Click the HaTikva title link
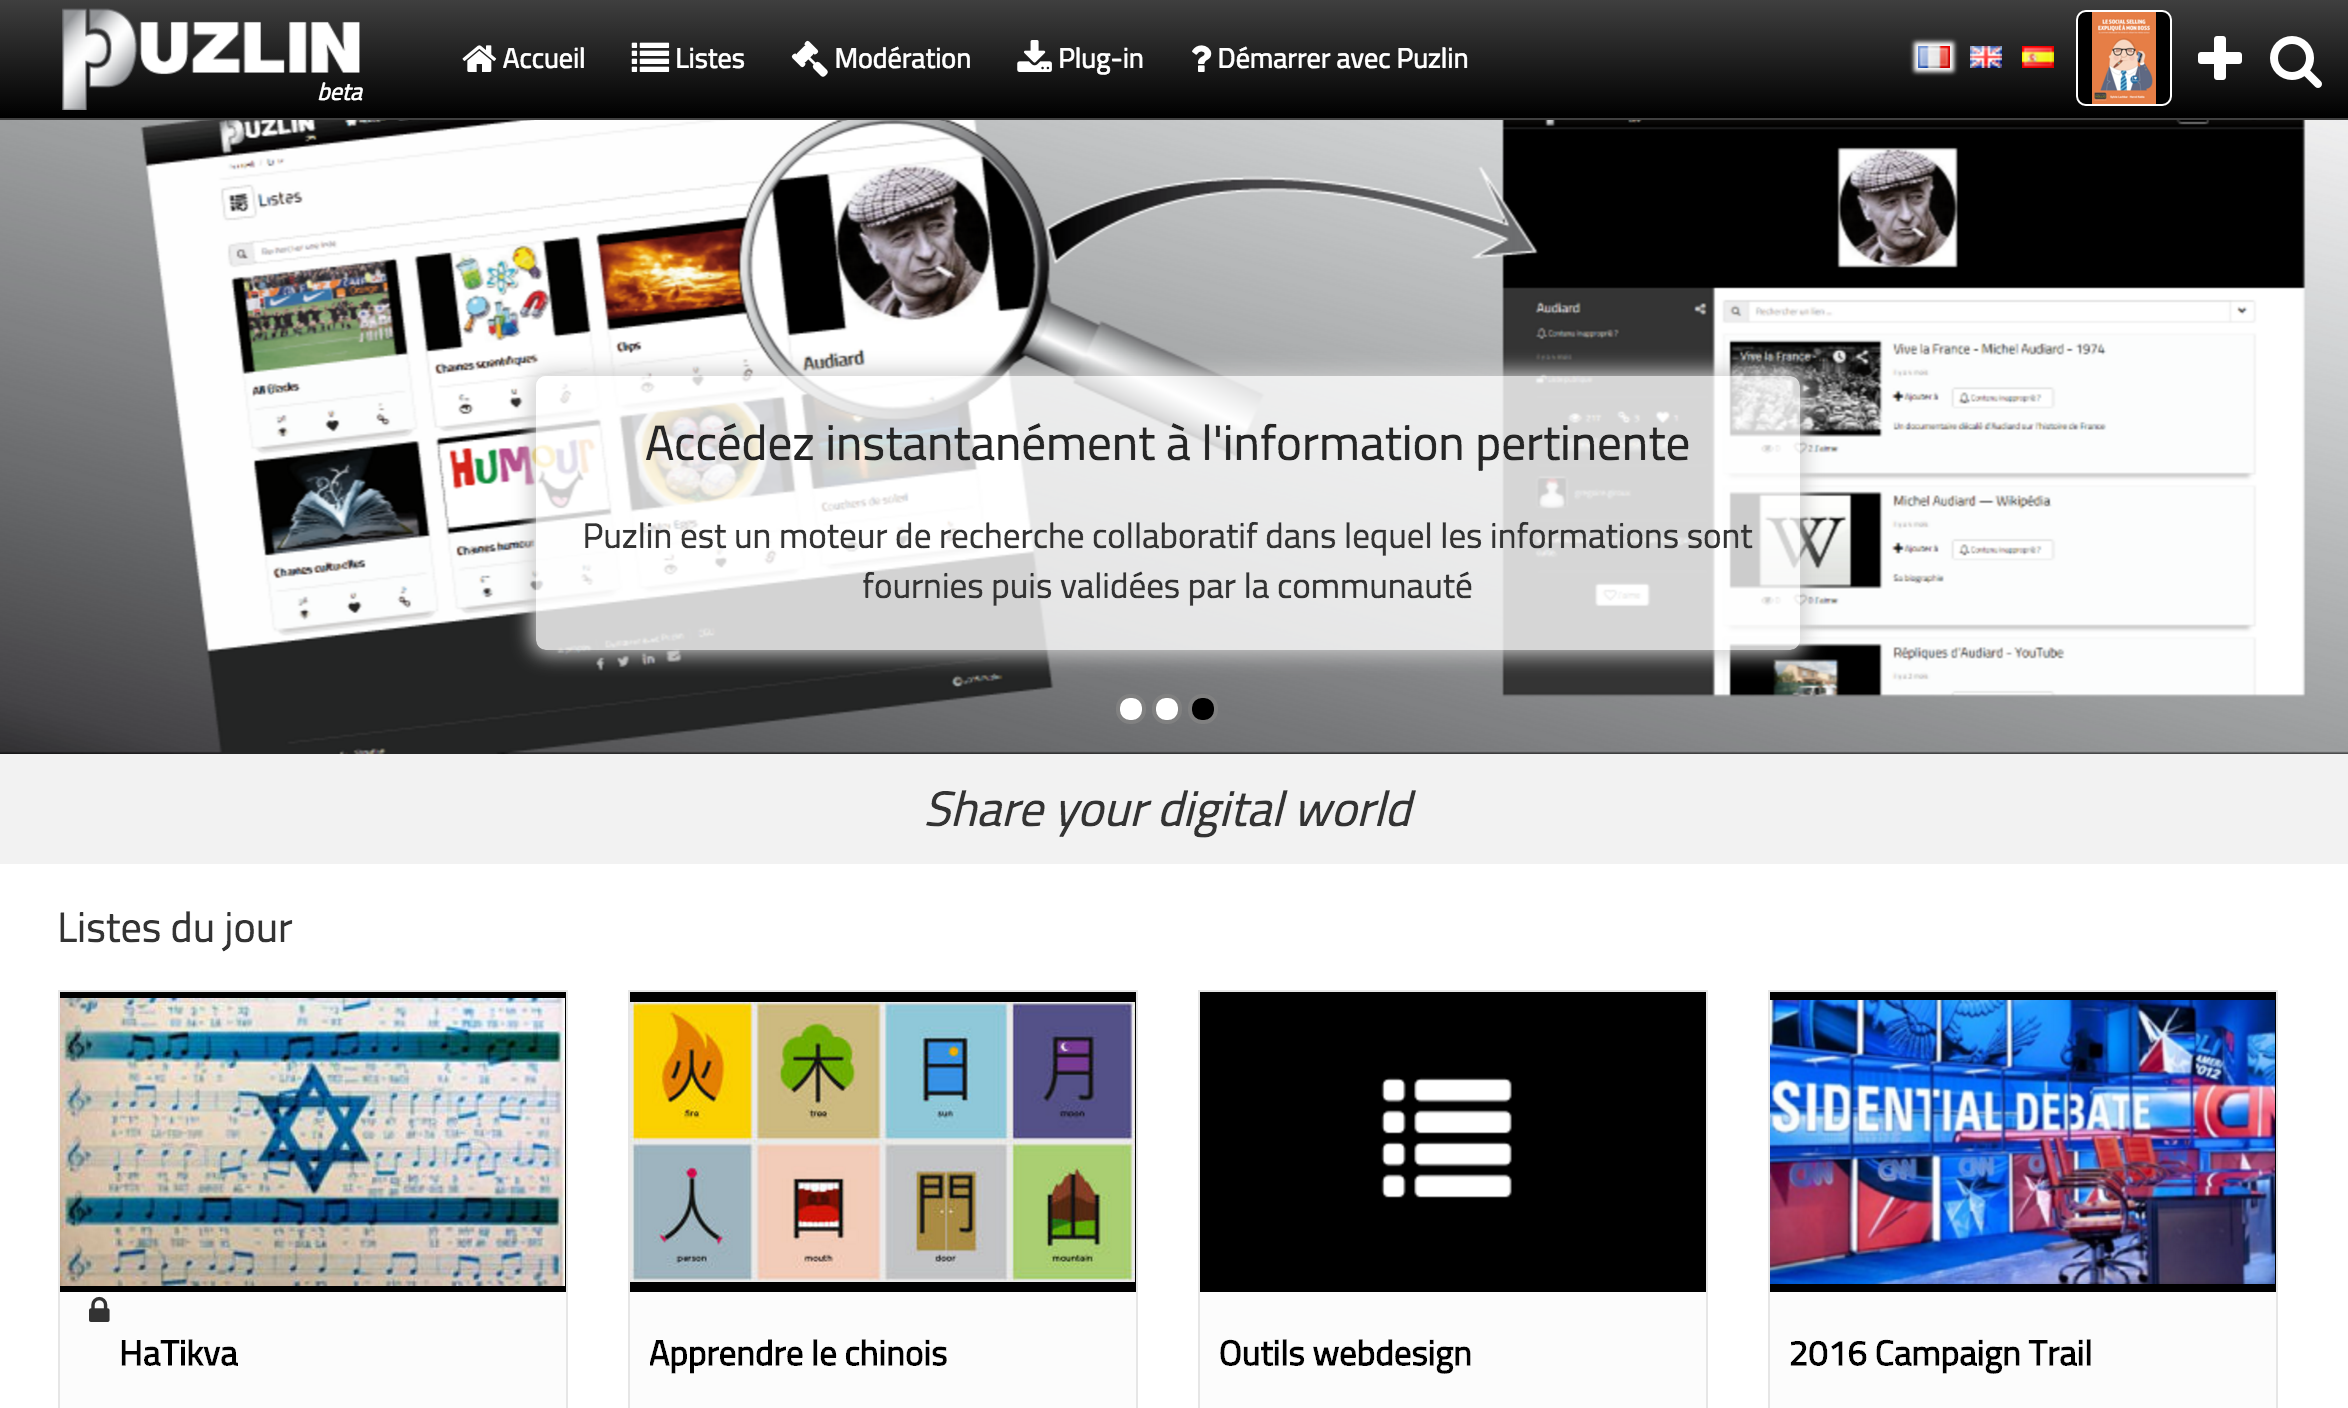Viewport: 2348px width, 1408px height. coord(179,1354)
